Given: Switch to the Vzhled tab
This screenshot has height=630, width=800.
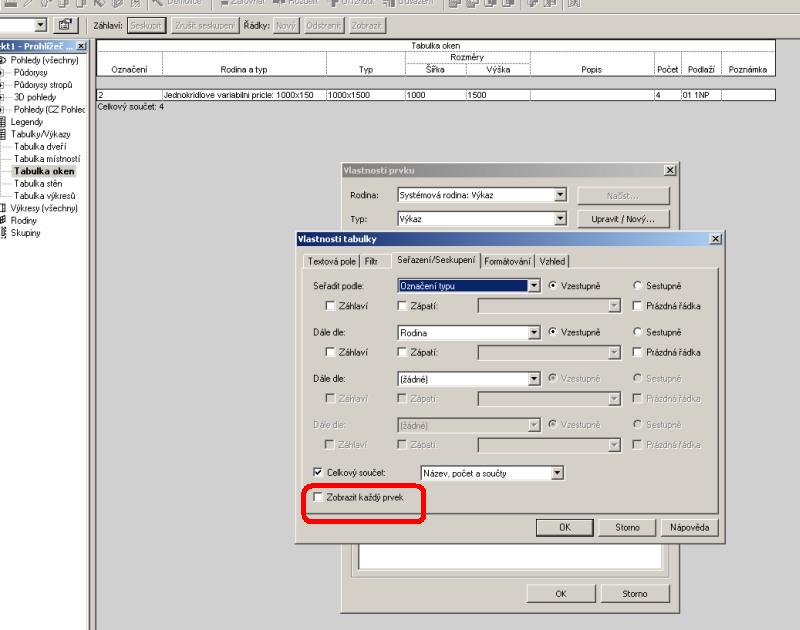Looking at the screenshot, I should 552,261.
